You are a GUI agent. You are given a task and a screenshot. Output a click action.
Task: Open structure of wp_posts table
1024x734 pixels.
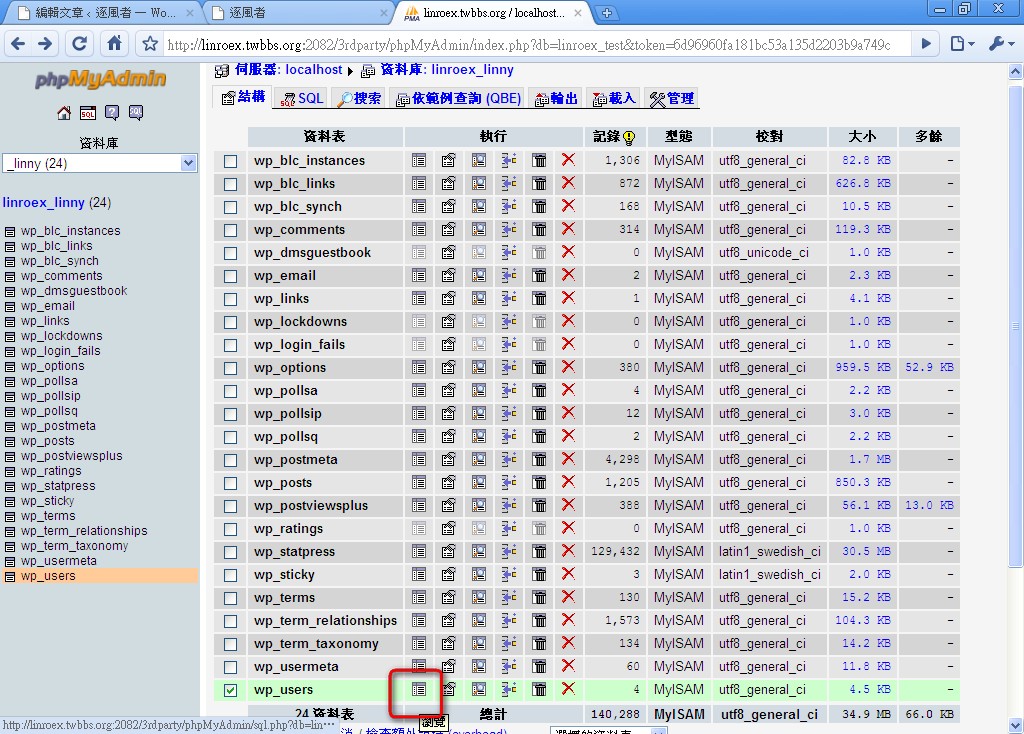click(x=448, y=483)
